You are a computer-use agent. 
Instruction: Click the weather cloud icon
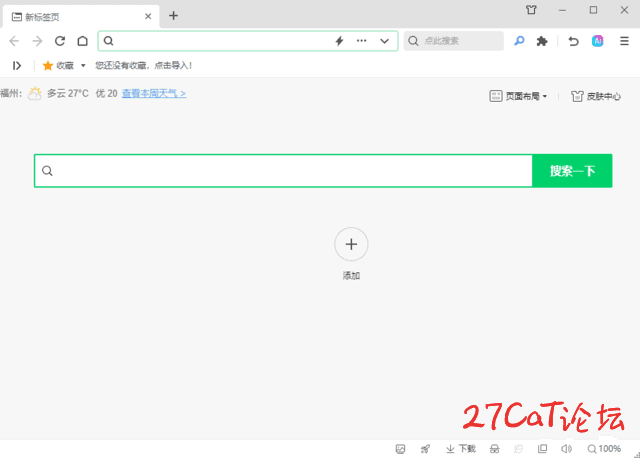tap(35, 93)
